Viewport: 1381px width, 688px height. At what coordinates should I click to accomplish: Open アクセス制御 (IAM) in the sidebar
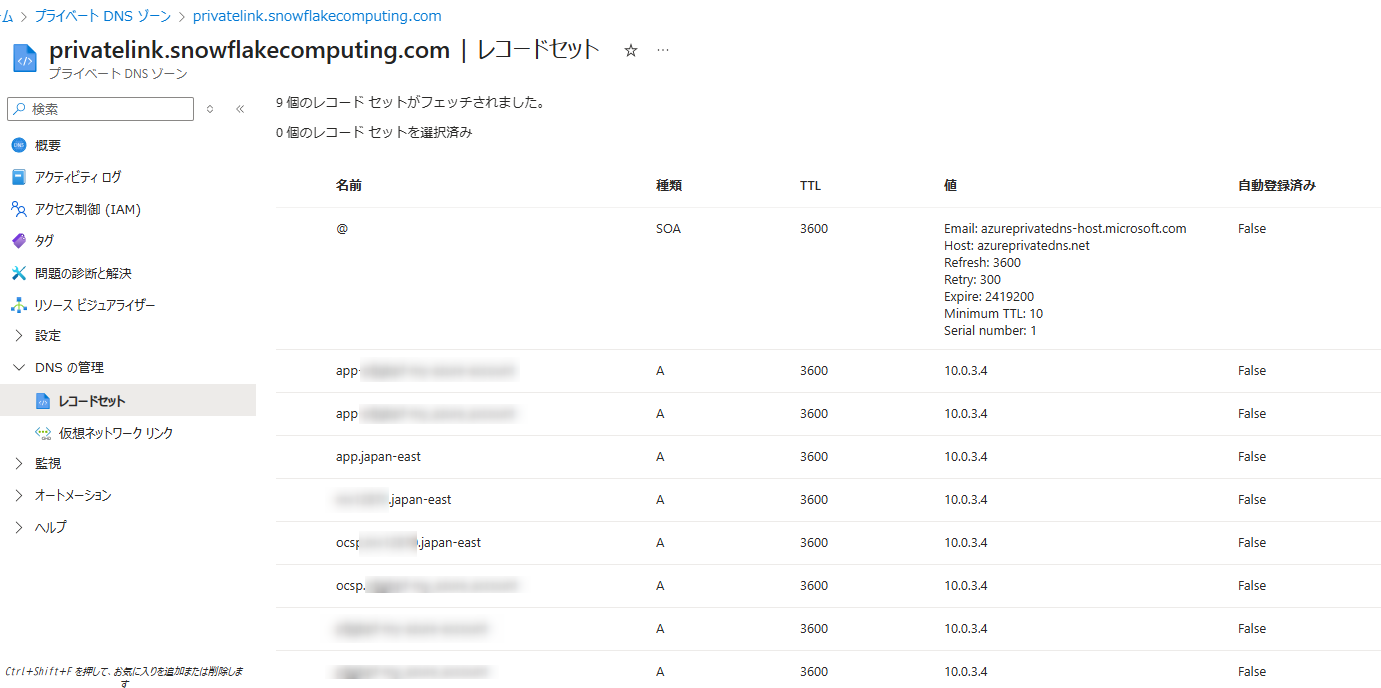[88, 209]
